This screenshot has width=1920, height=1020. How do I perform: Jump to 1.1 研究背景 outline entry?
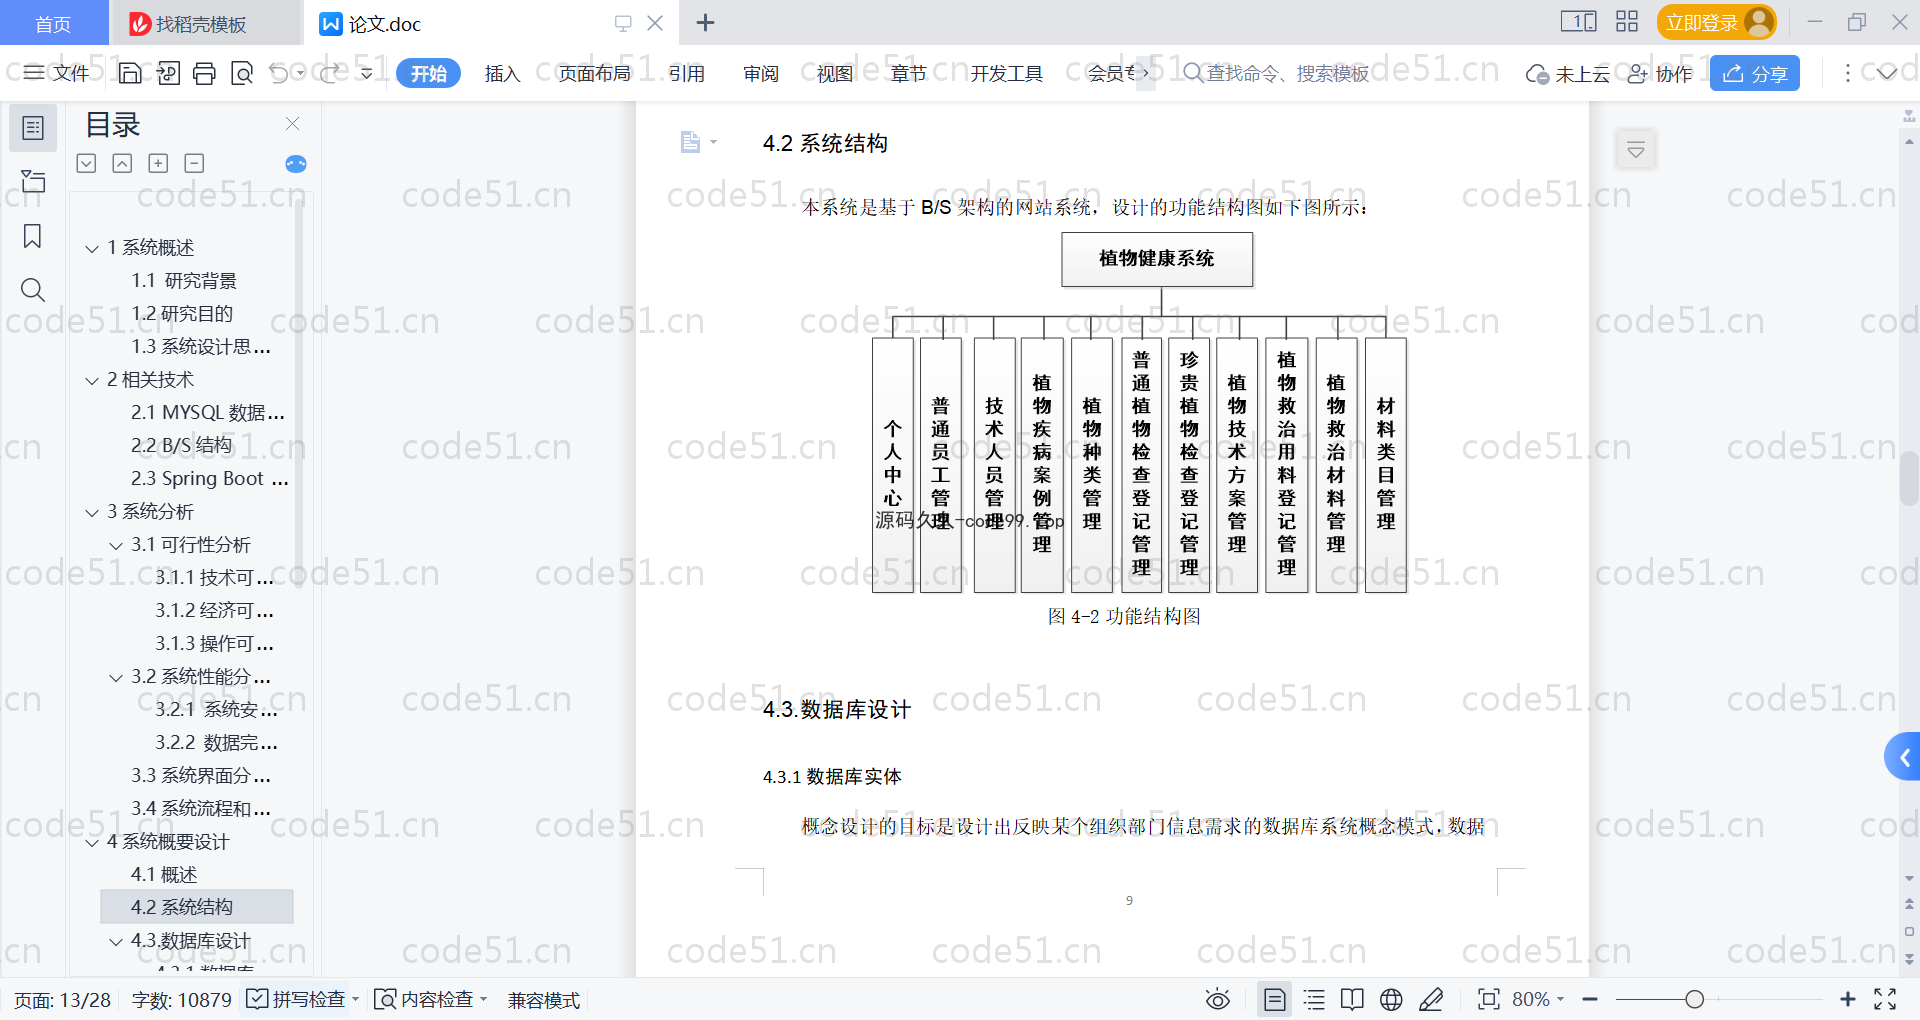pos(184,281)
